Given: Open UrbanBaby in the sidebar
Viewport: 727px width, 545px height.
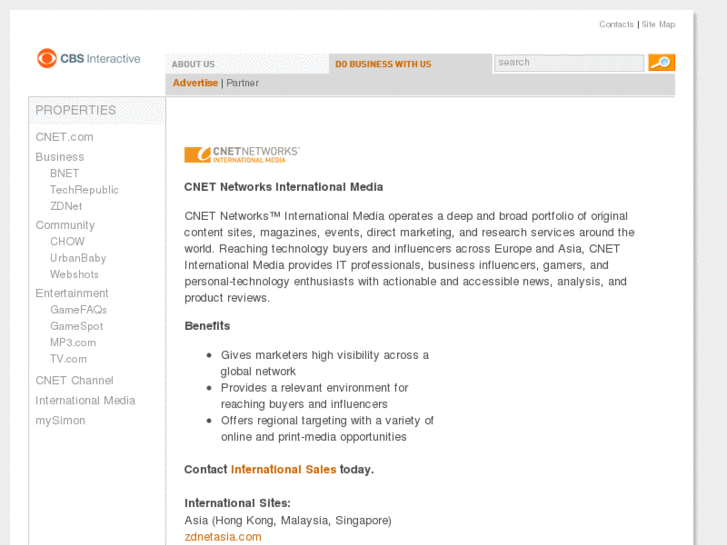Looking at the screenshot, I should (x=78, y=258).
